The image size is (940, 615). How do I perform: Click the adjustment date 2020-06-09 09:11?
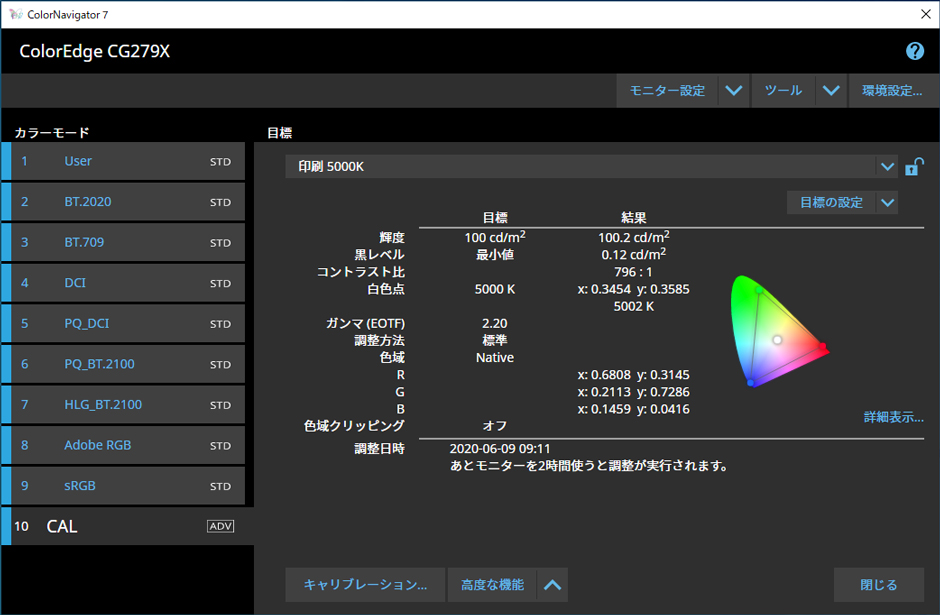pos(500,448)
